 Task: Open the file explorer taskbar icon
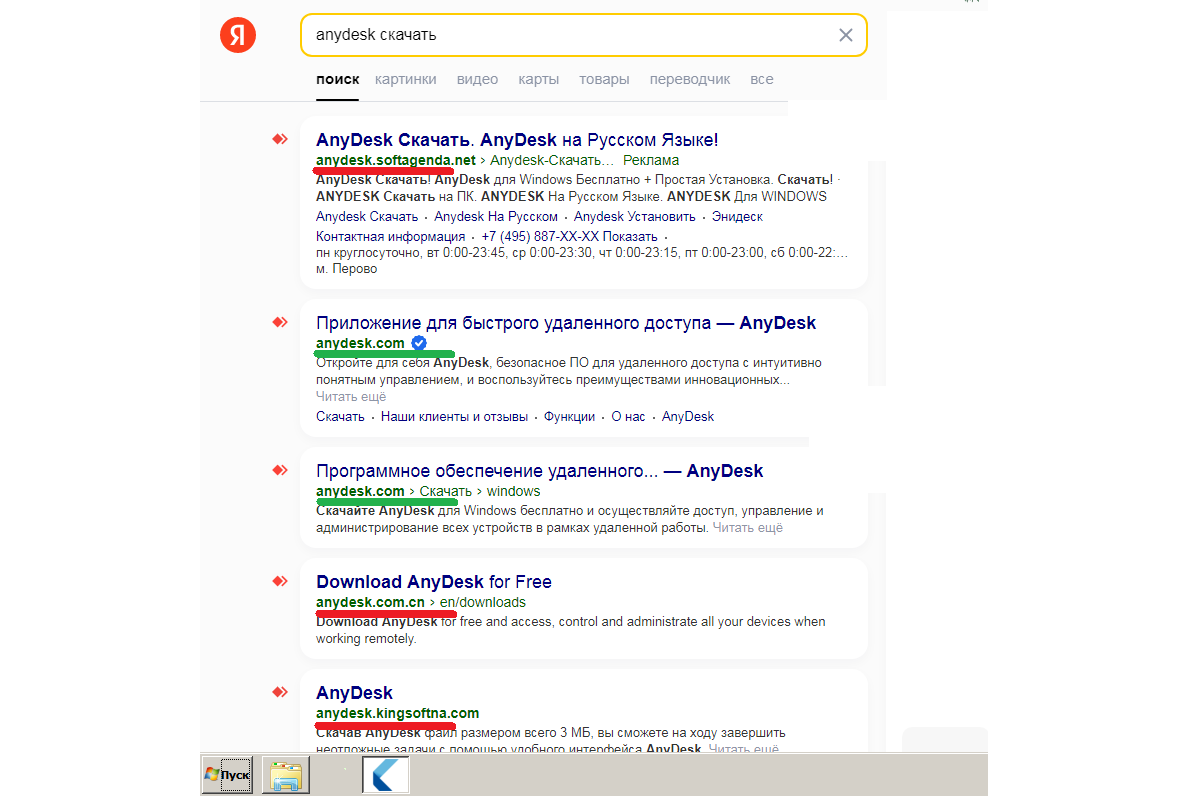click(286, 775)
